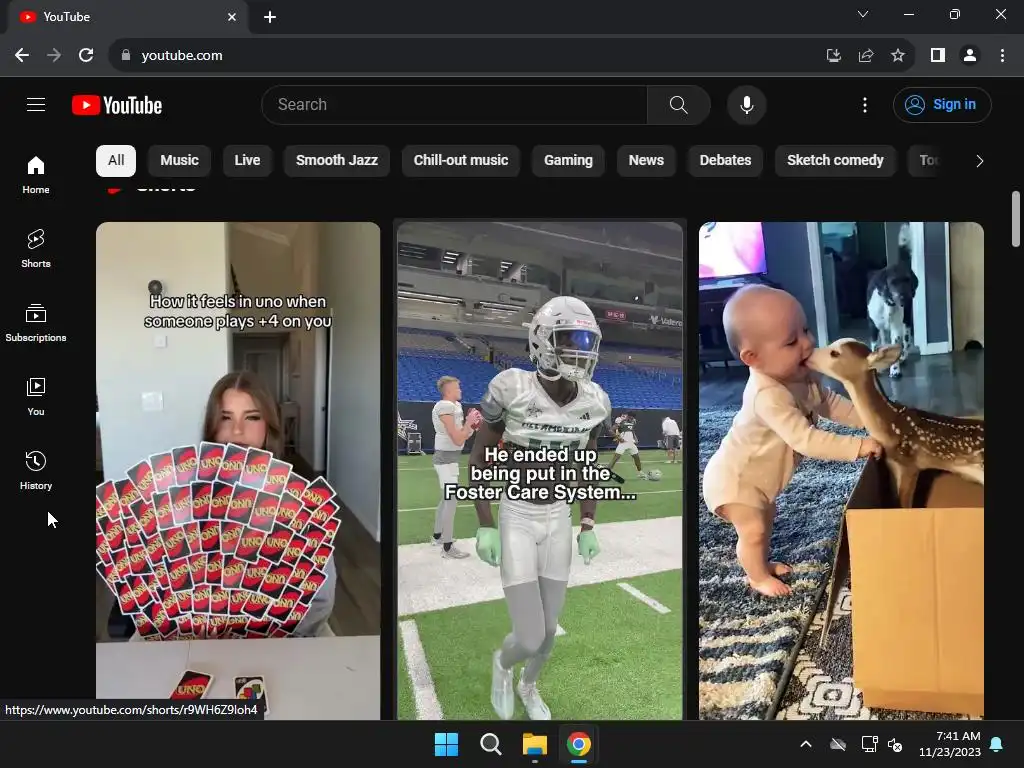
Task: Open Chrome's three-dot menu
Action: pyautogui.click(x=1002, y=56)
